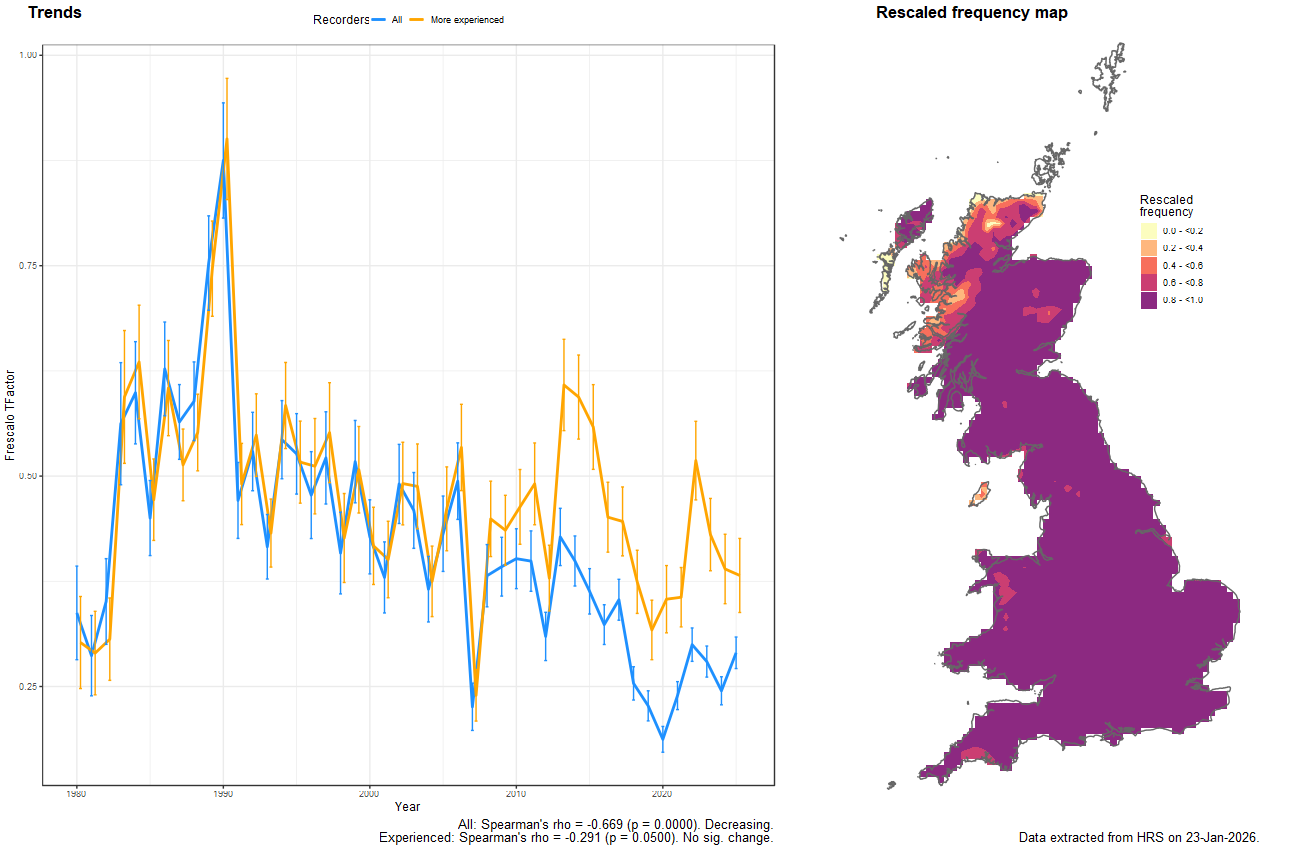Viewport: 1300px width, 850px height.
Task: Click the "Year" axis label
Action: (410, 806)
